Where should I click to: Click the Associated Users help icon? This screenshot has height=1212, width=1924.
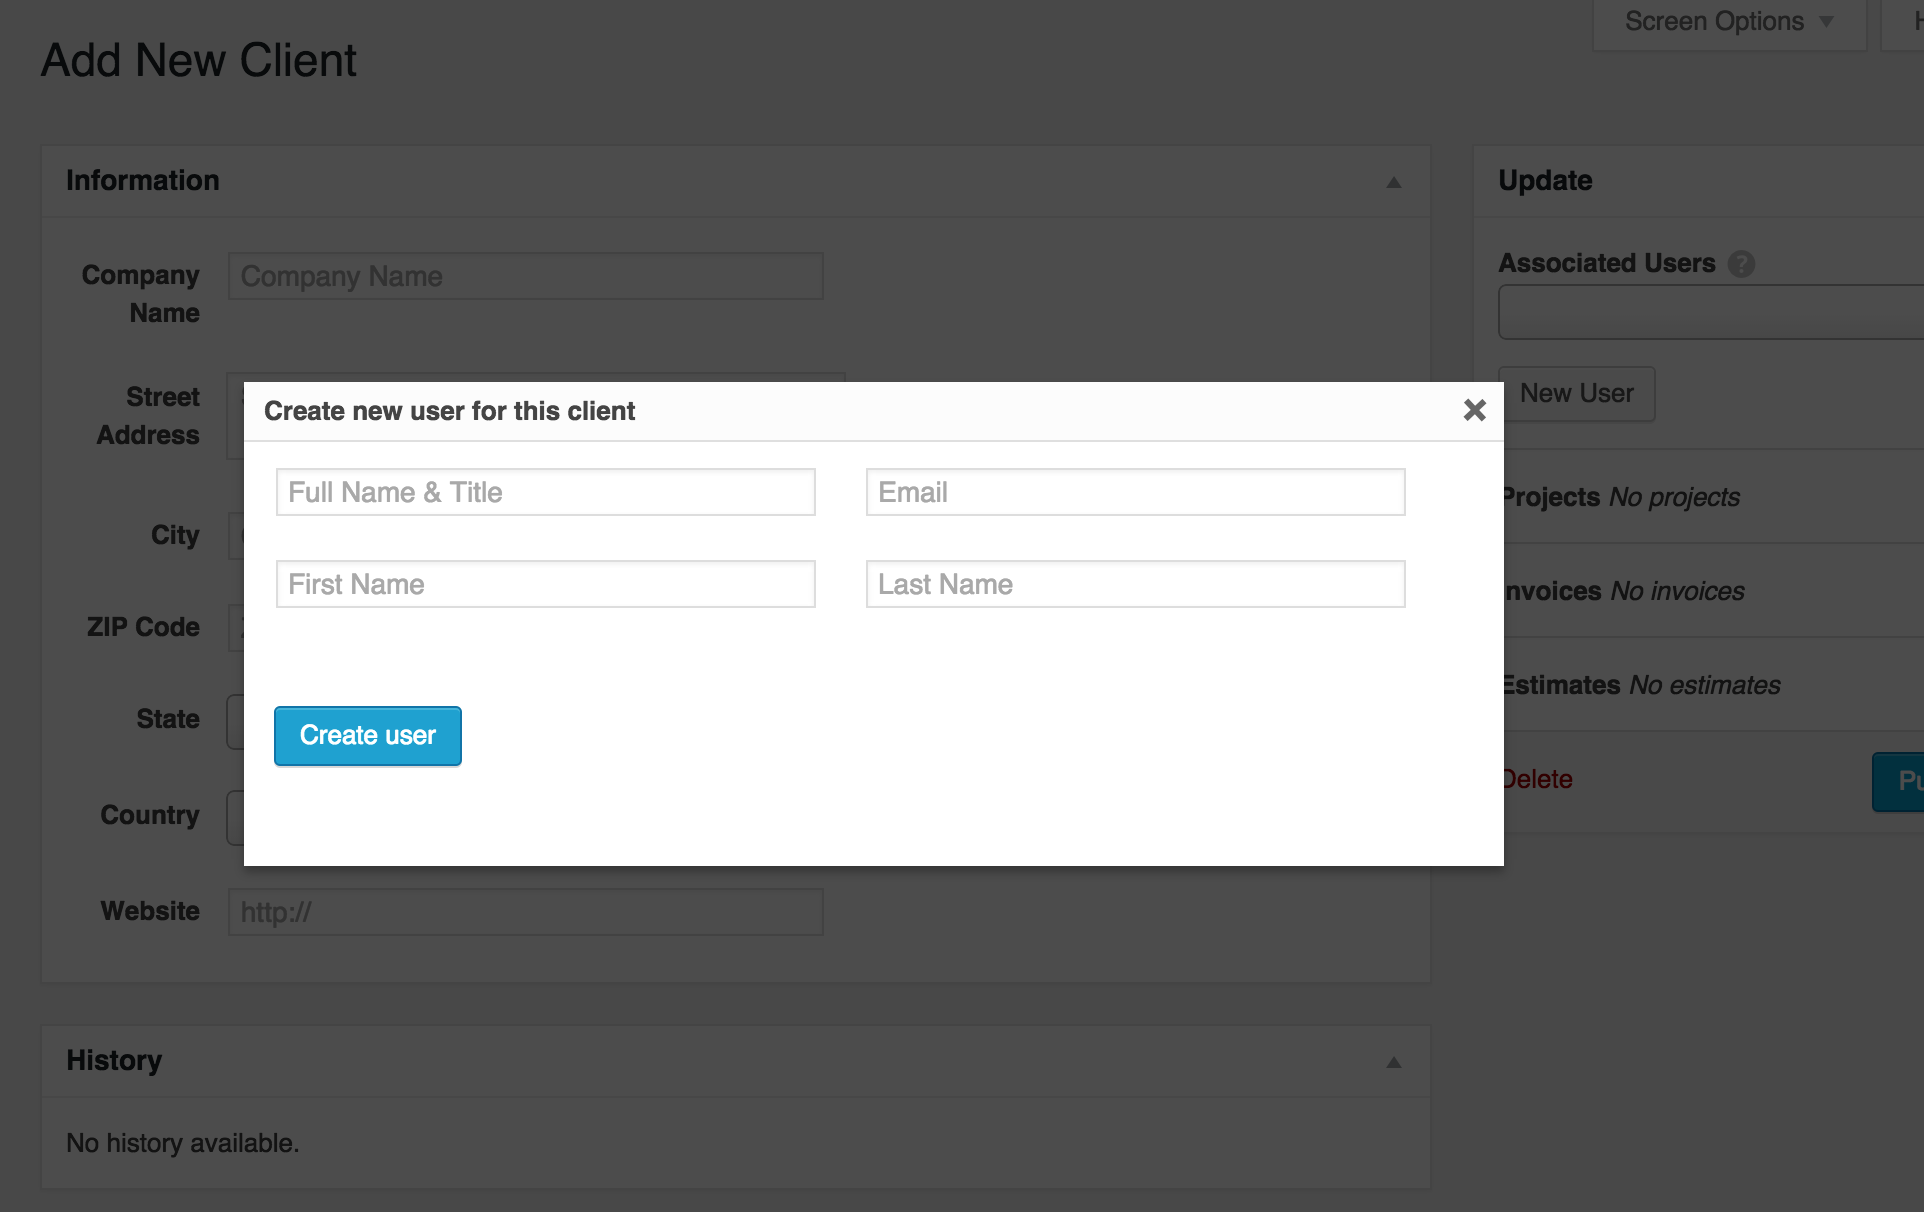(1742, 263)
